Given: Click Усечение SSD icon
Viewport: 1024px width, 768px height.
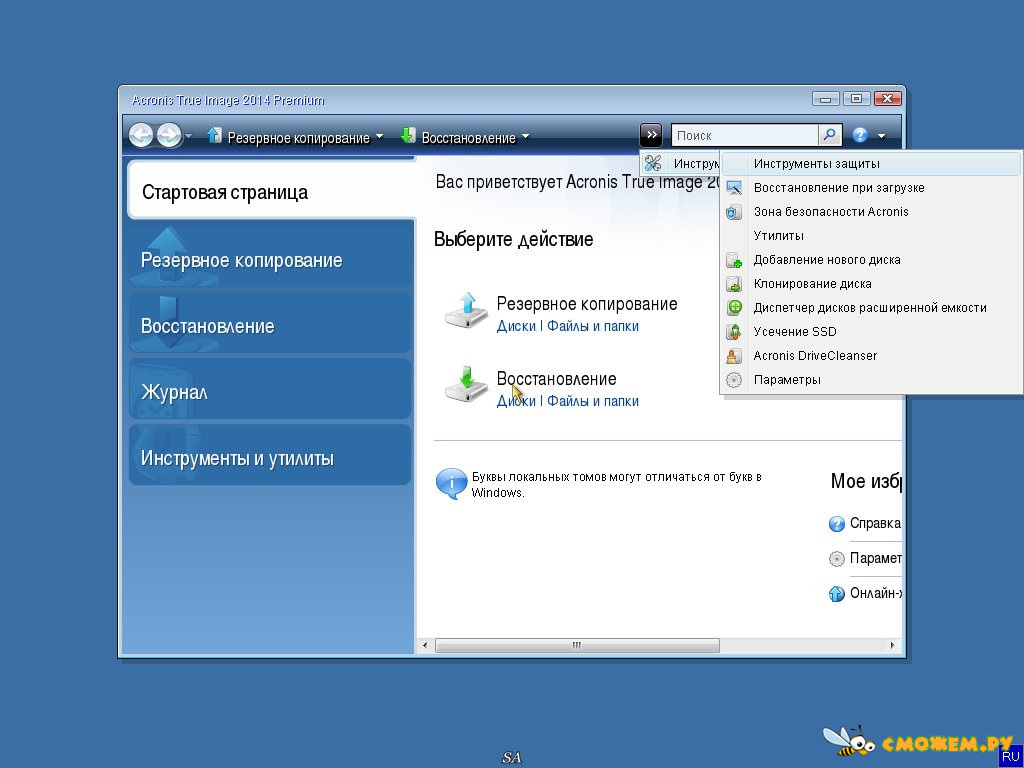Looking at the screenshot, I should pyautogui.click(x=734, y=332).
